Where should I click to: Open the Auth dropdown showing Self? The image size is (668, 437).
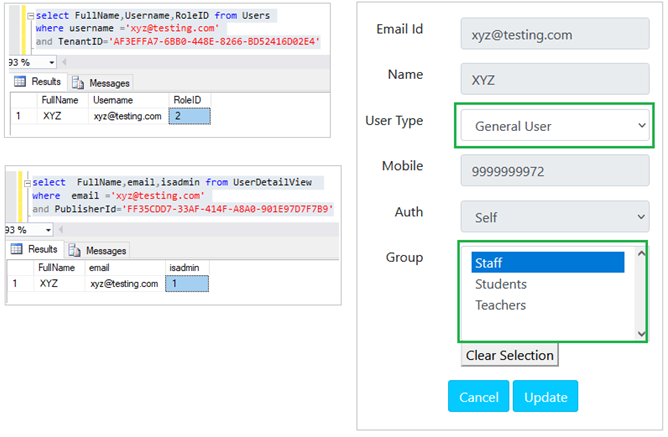click(555, 217)
